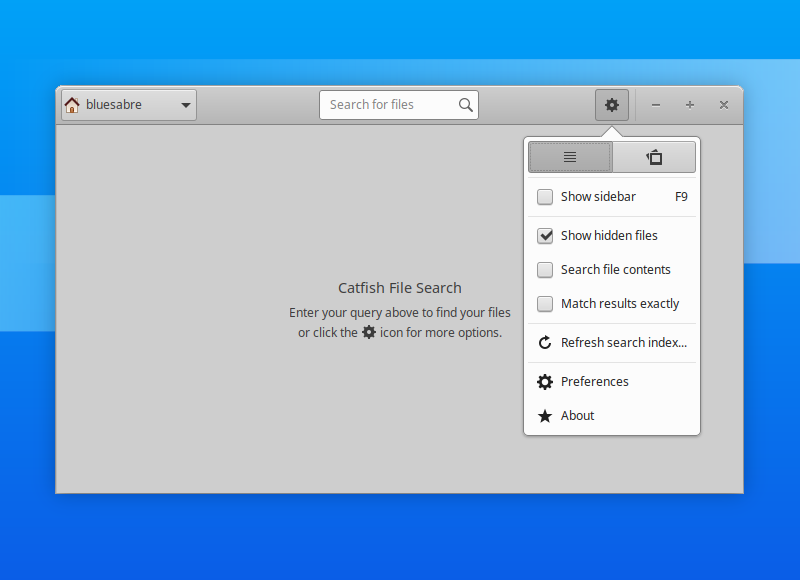The image size is (800, 580).
Task: Select the list view icon in the popup
Action: 569,156
